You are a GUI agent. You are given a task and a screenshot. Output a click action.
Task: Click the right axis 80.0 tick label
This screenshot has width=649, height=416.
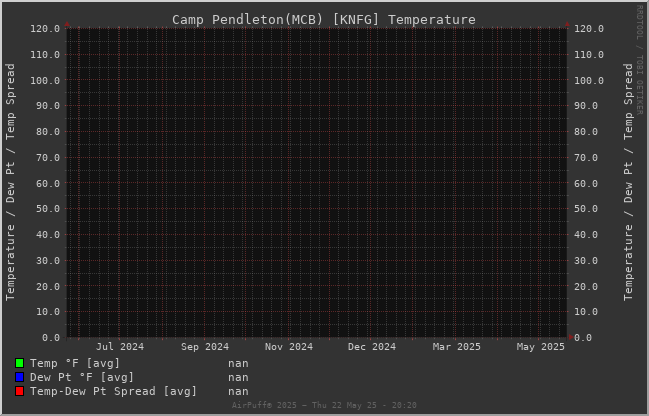click(586, 132)
